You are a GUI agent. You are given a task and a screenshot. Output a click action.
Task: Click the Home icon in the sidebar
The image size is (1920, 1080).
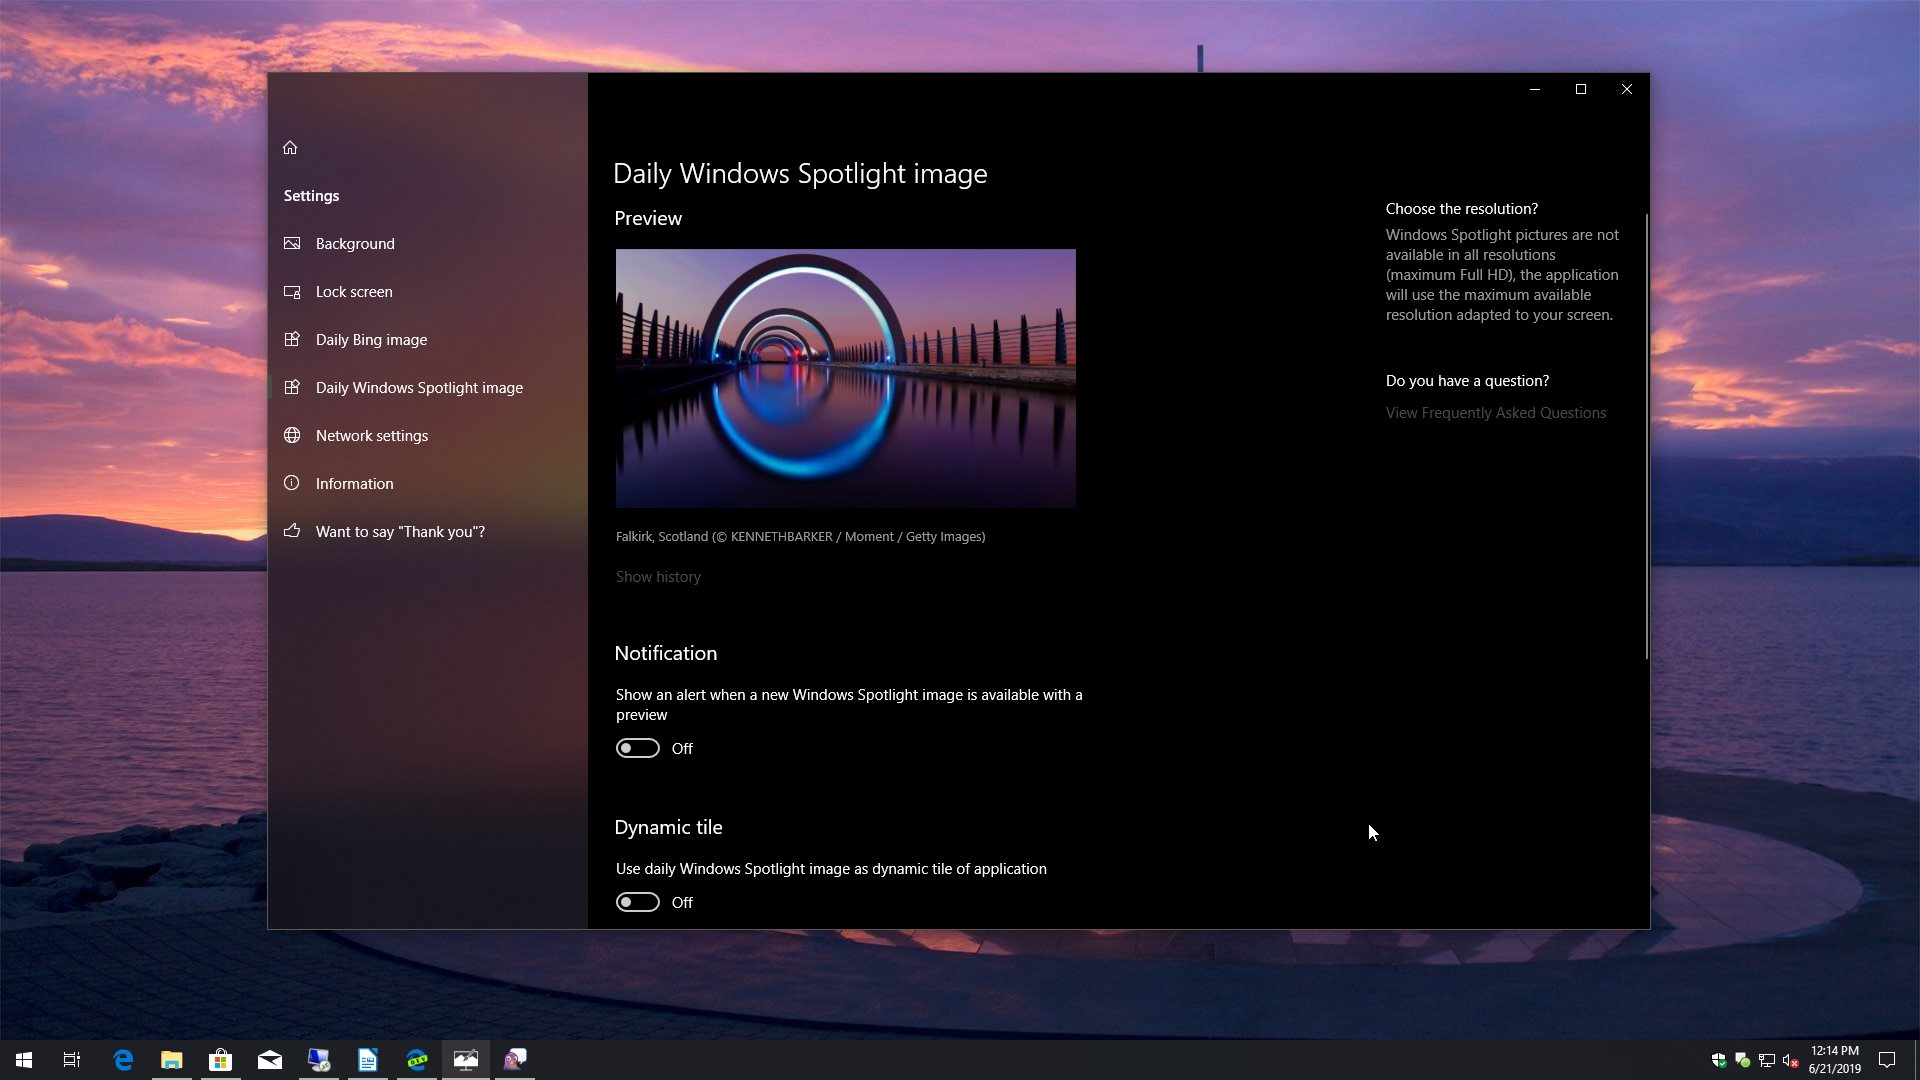tap(290, 148)
